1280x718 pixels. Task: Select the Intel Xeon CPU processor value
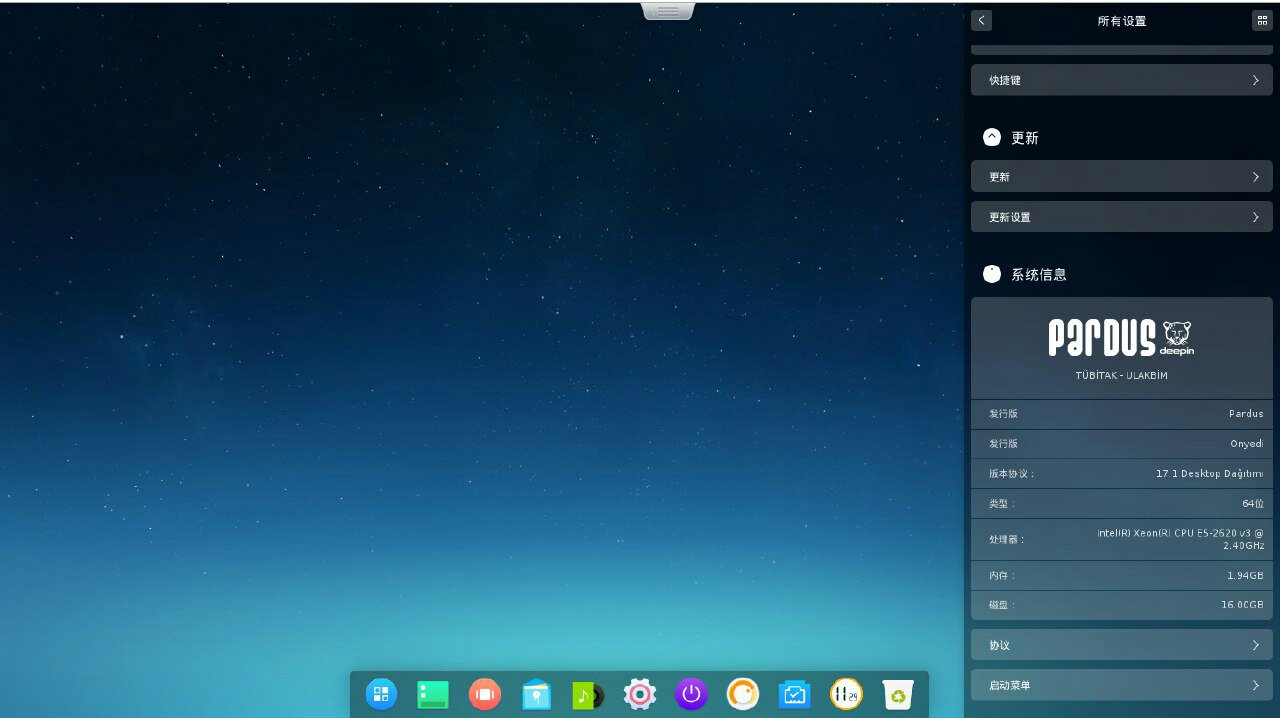(1181, 540)
